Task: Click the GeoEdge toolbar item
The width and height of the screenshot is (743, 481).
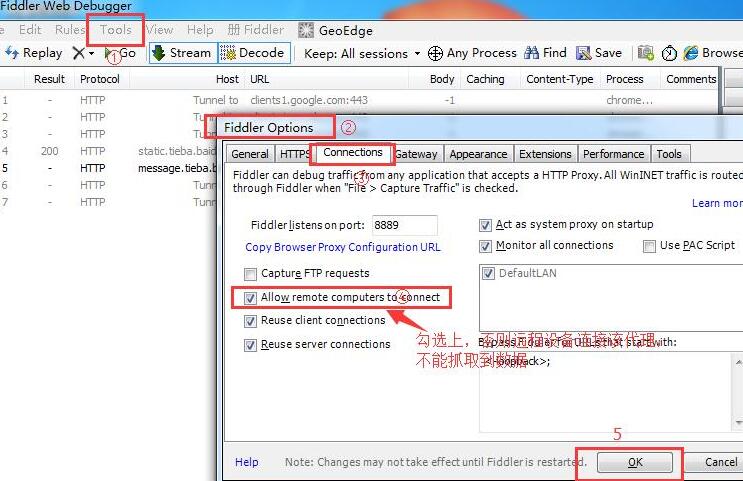Action: pyautogui.click(x=335, y=30)
